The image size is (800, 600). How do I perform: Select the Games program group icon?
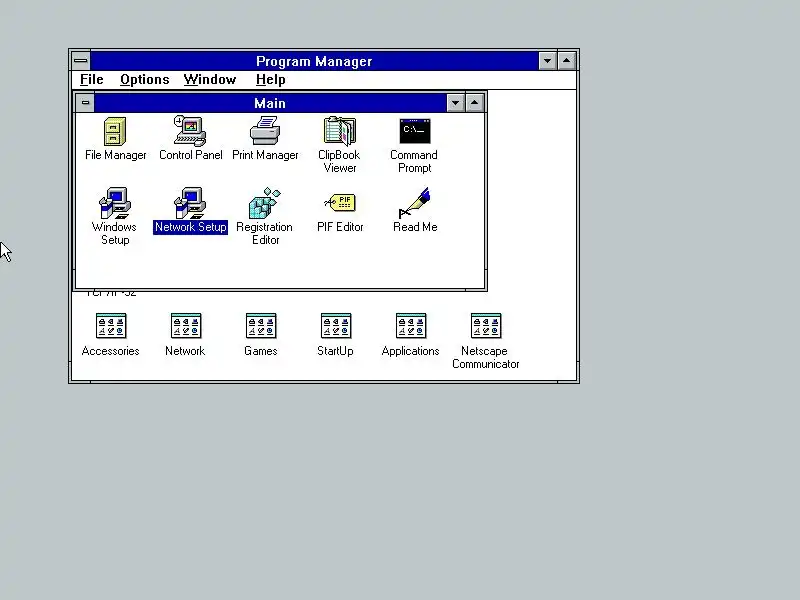[x=261, y=326]
